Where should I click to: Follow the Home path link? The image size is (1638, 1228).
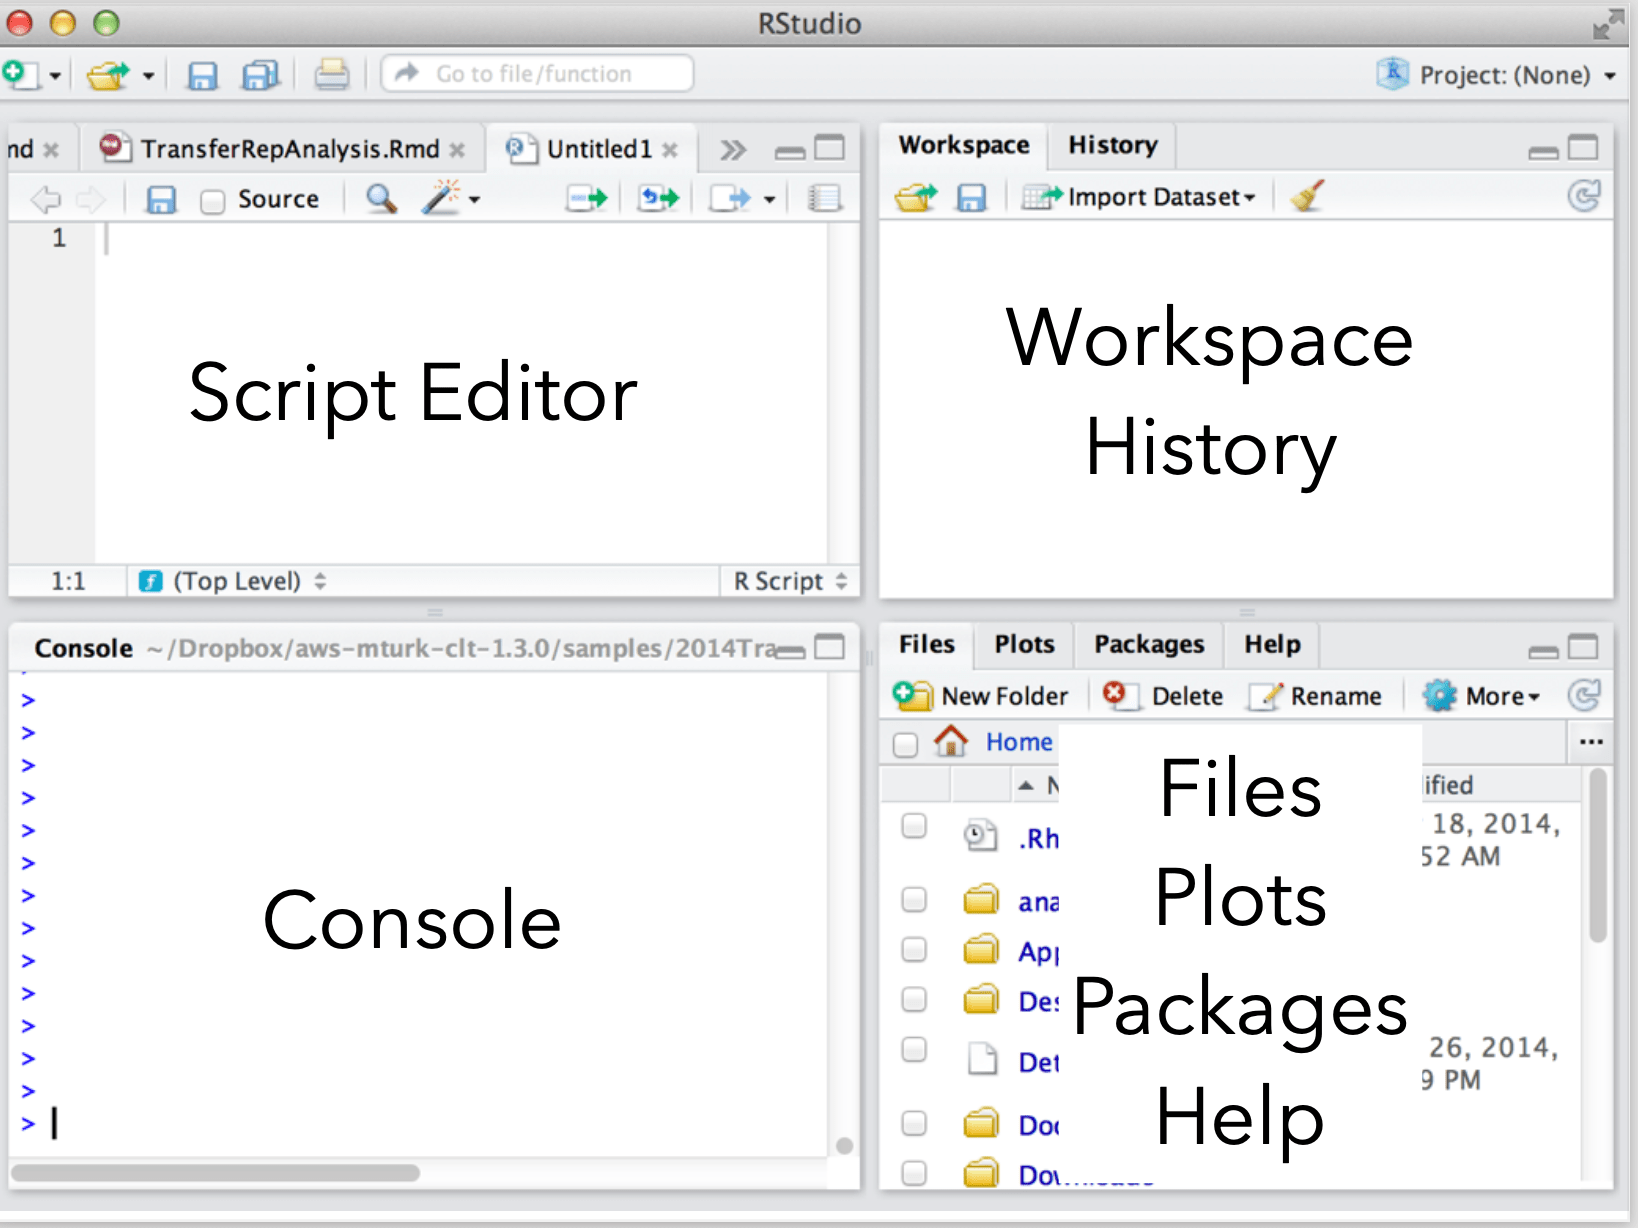coord(1019,742)
